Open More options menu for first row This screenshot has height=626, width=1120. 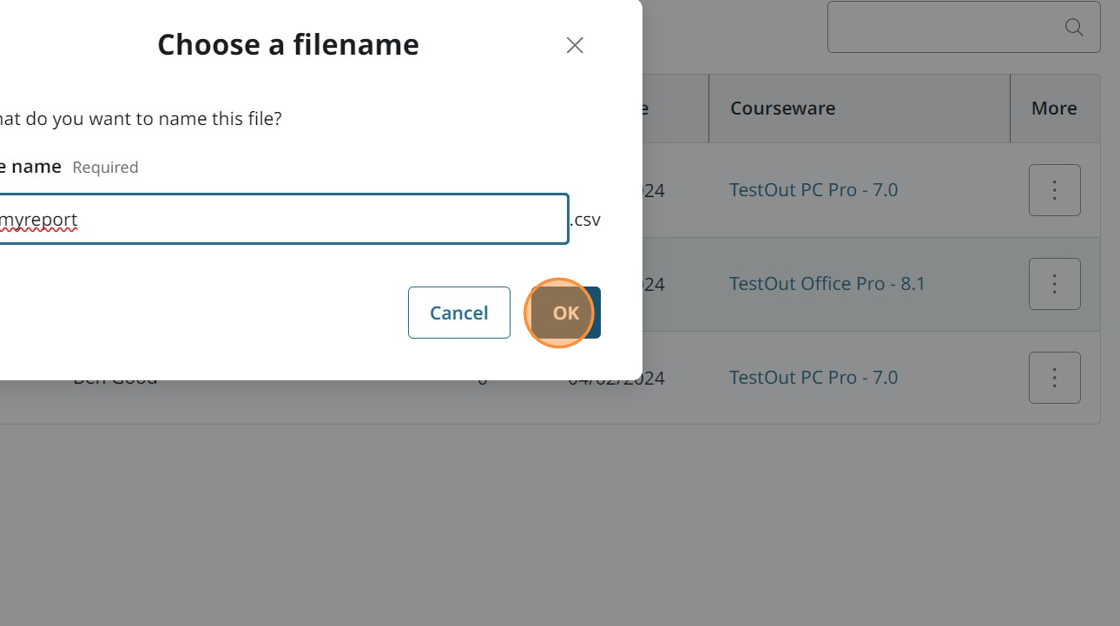pyautogui.click(x=1054, y=190)
